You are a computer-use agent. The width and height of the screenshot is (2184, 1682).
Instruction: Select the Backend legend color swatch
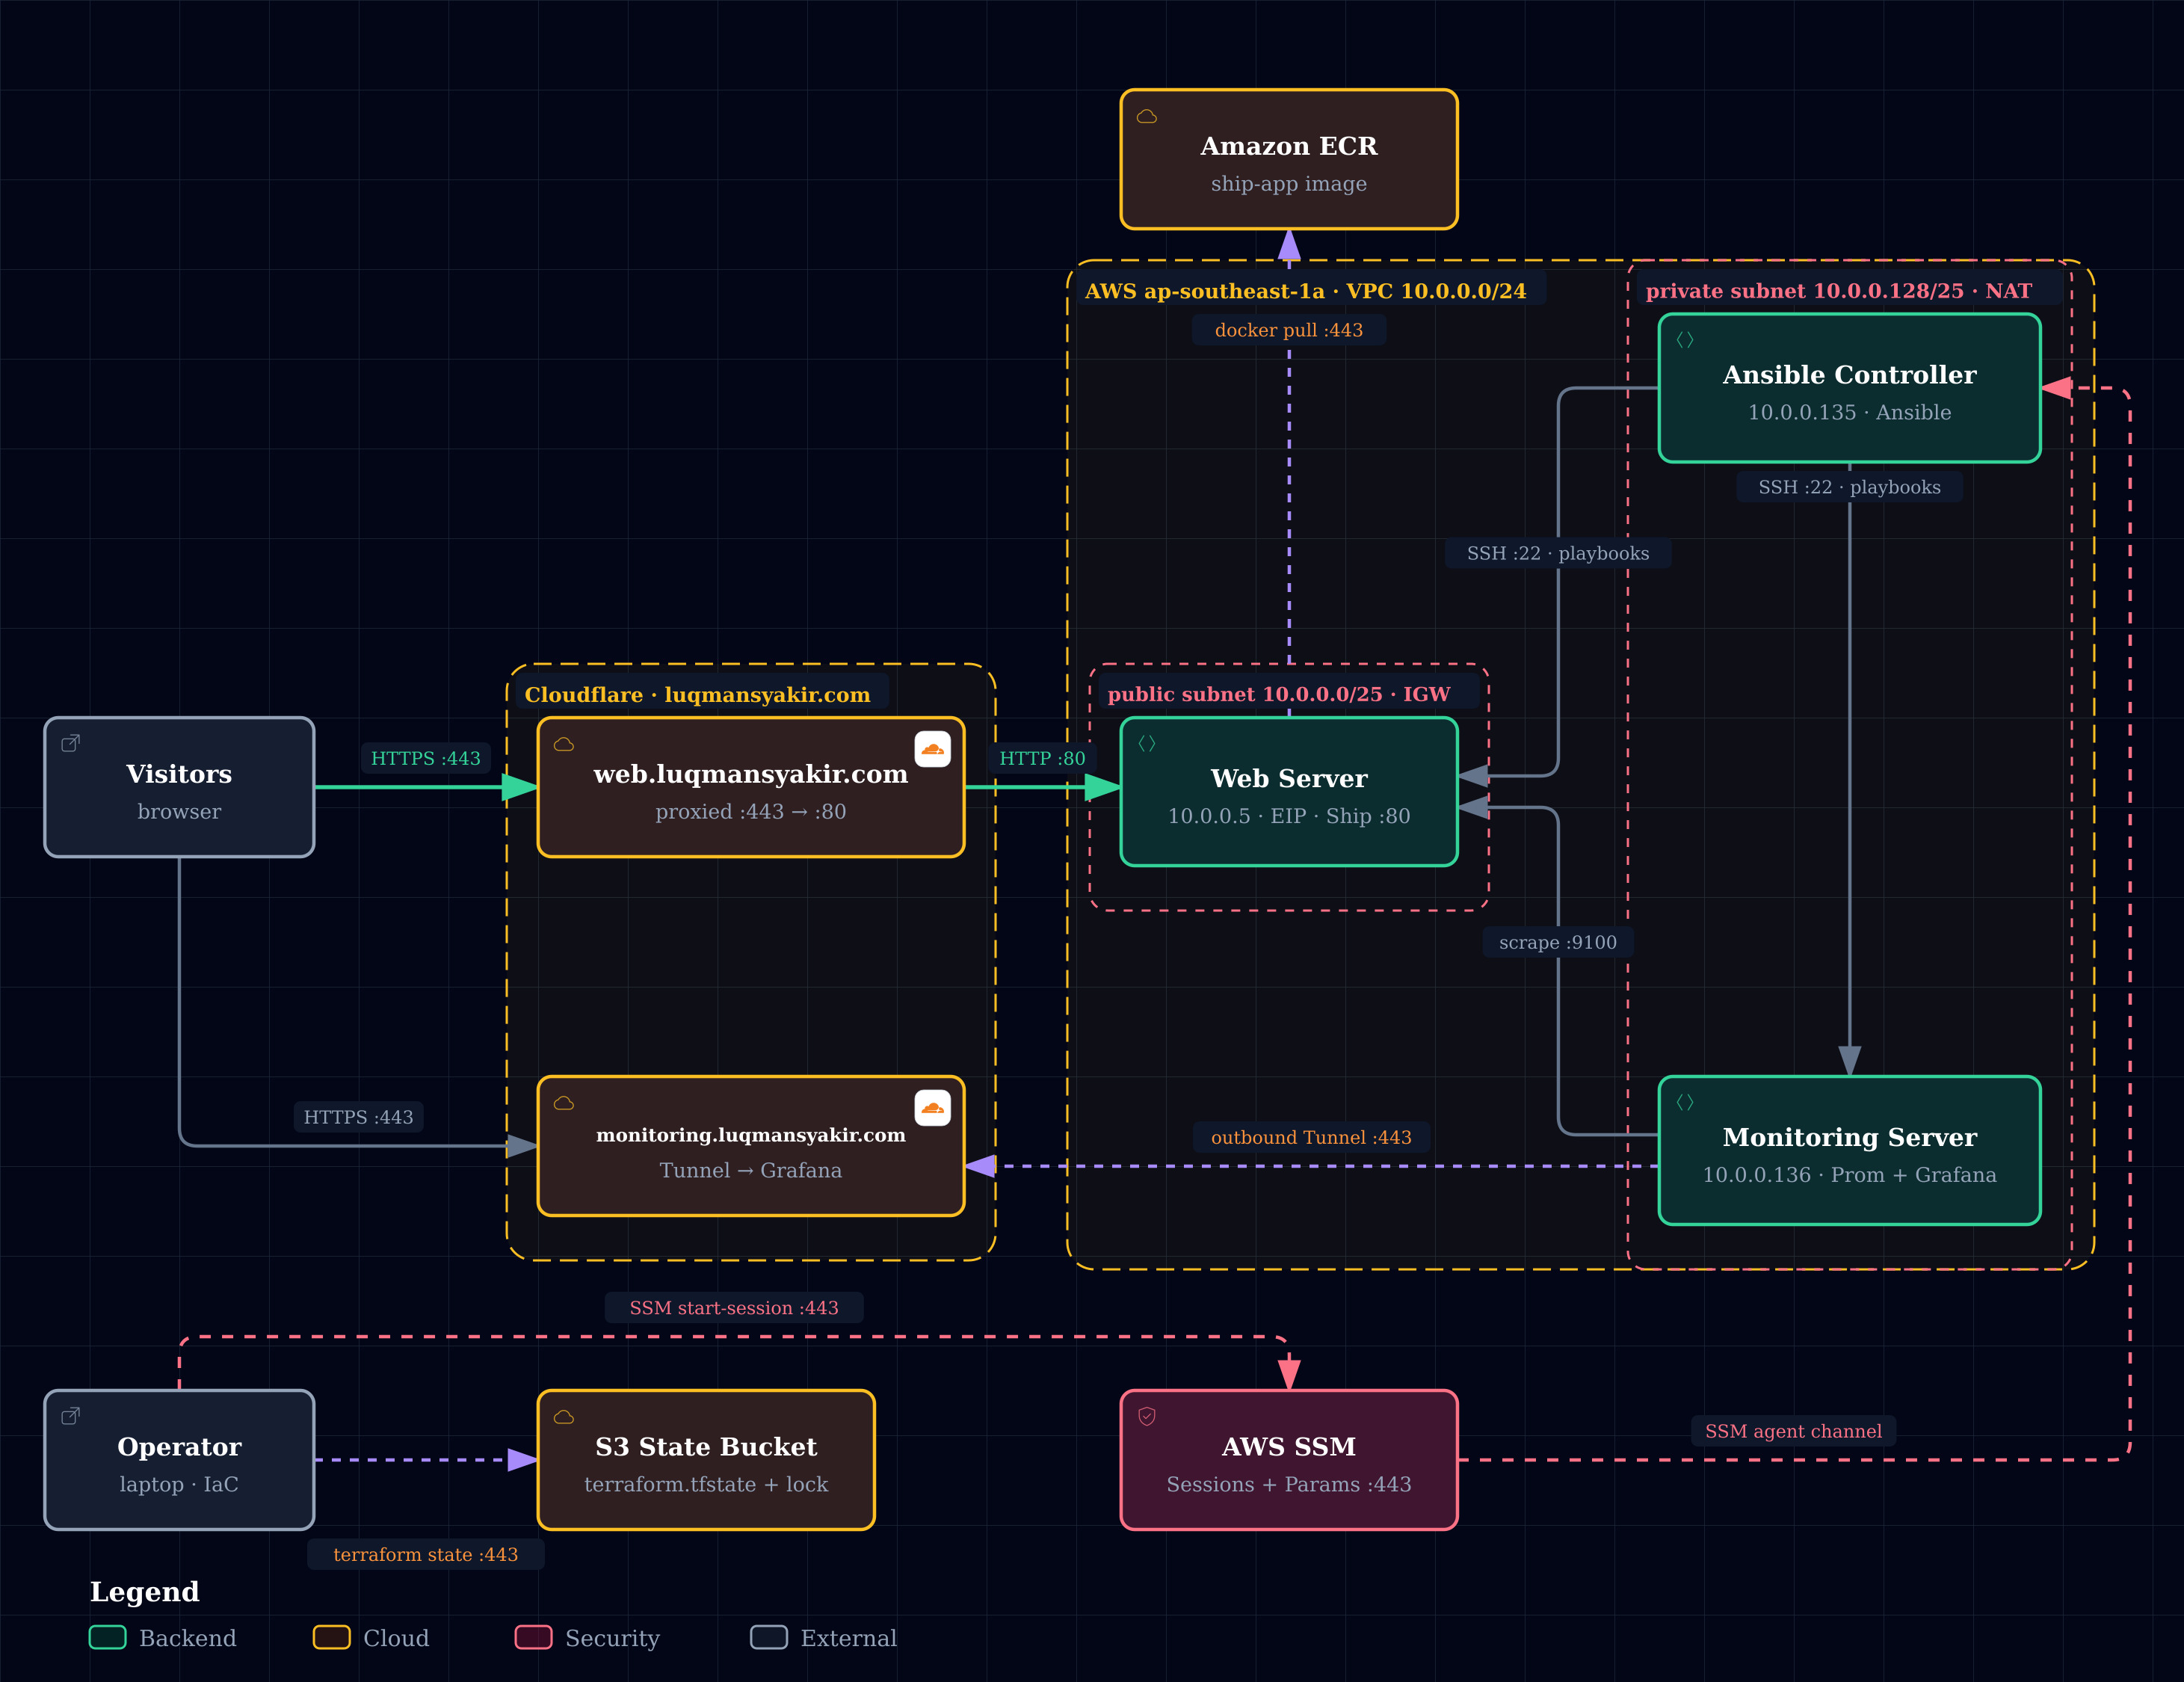(x=107, y=1637)
